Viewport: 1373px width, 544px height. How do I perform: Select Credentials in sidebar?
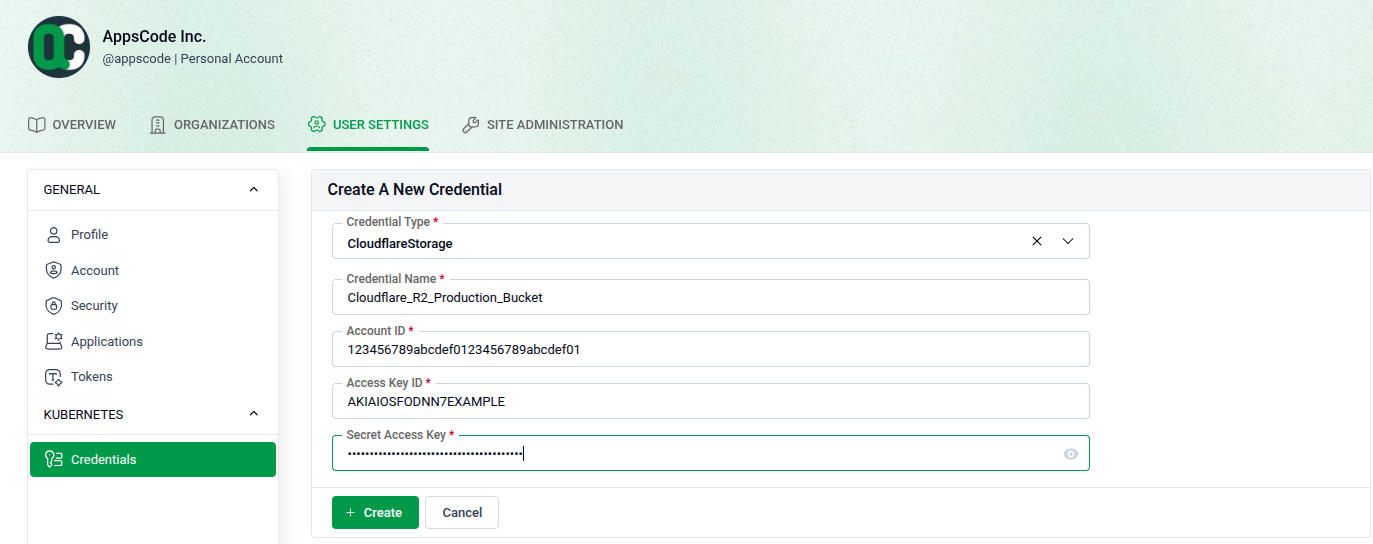pos(153,460)
